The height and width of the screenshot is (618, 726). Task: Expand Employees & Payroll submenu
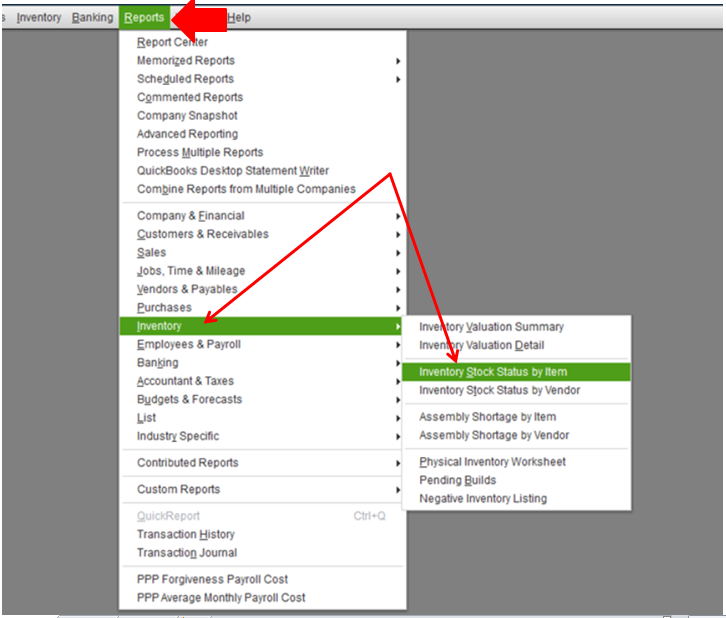click(x=263, y=344)
